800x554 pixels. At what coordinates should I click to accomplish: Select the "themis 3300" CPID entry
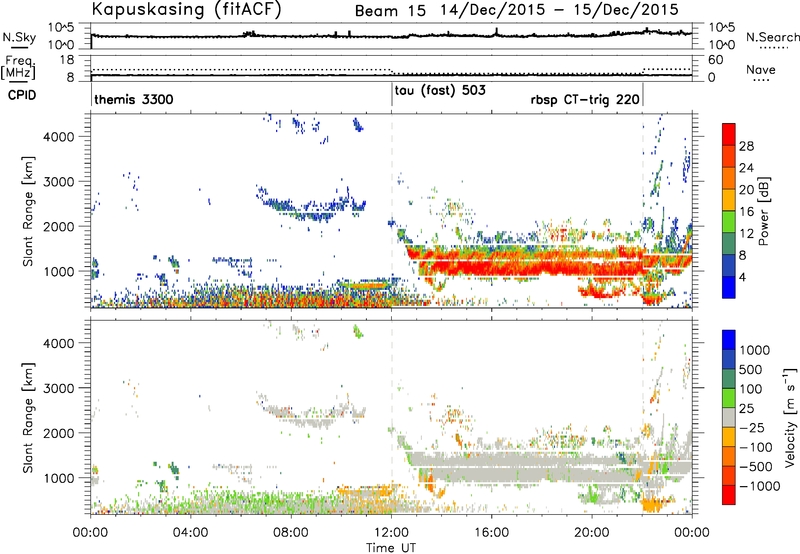pyautogui.click(x=134, y=99)
